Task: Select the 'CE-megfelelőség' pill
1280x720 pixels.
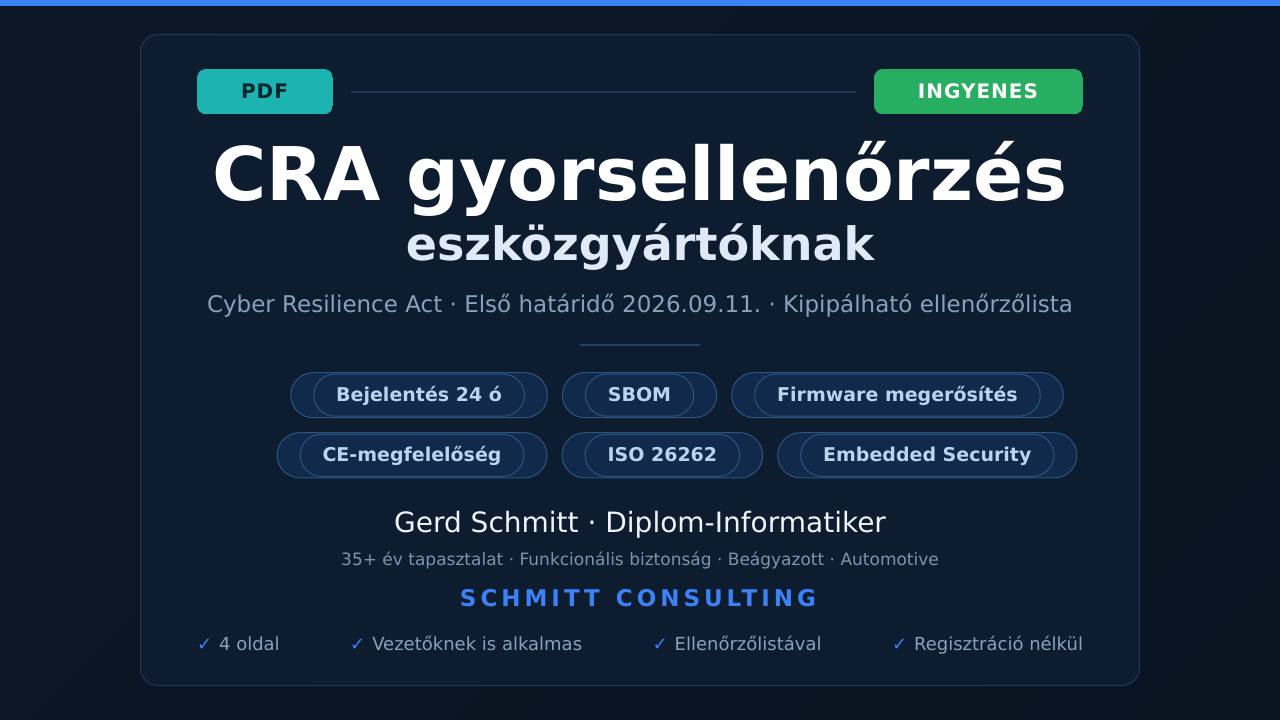Action: (x=412, y=455)
